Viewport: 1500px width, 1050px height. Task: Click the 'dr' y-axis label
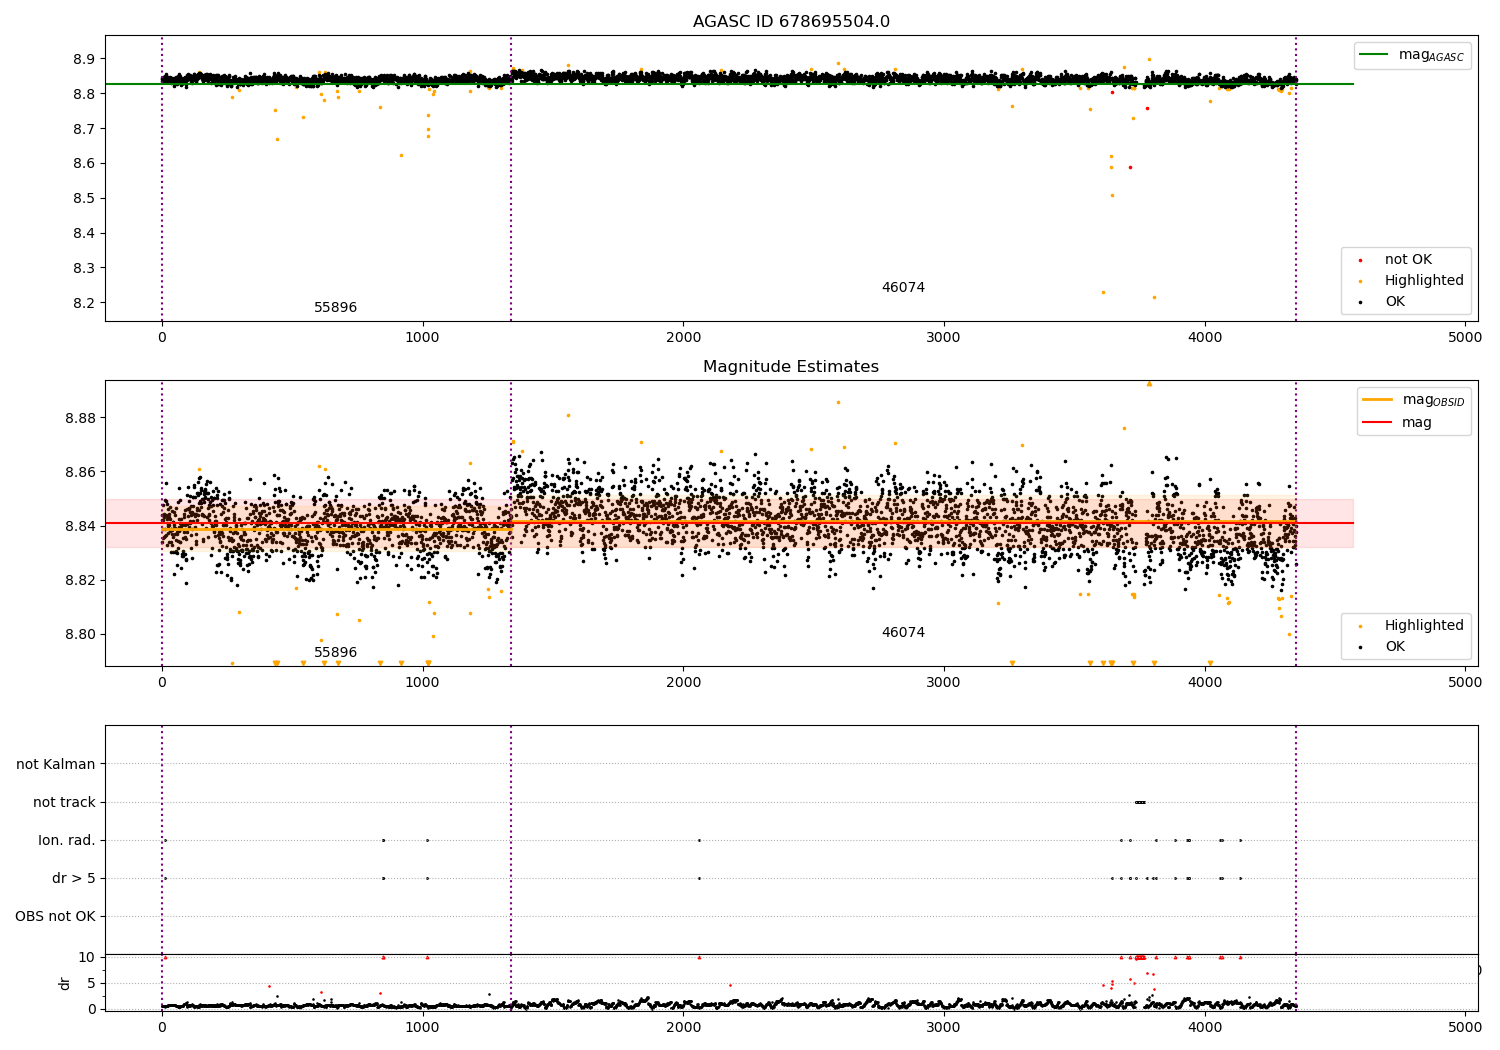tap(65, 983)
